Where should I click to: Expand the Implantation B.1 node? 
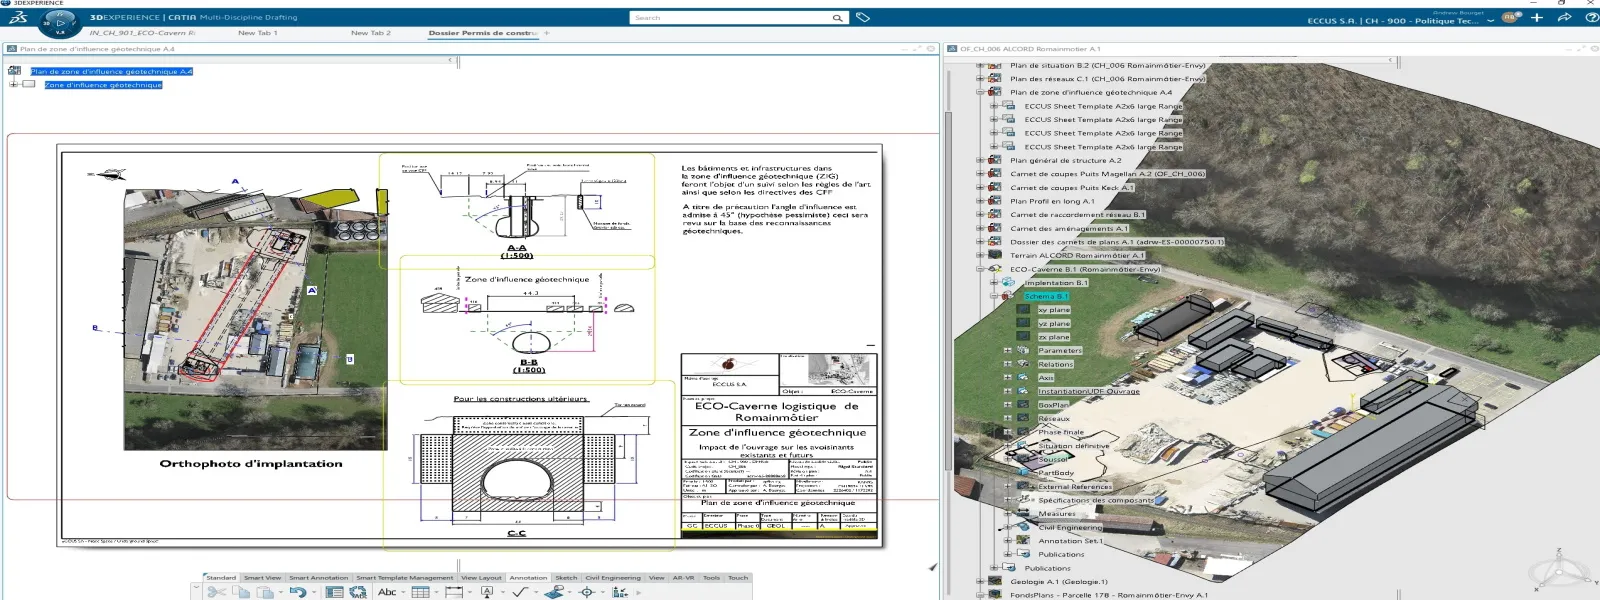994,282
